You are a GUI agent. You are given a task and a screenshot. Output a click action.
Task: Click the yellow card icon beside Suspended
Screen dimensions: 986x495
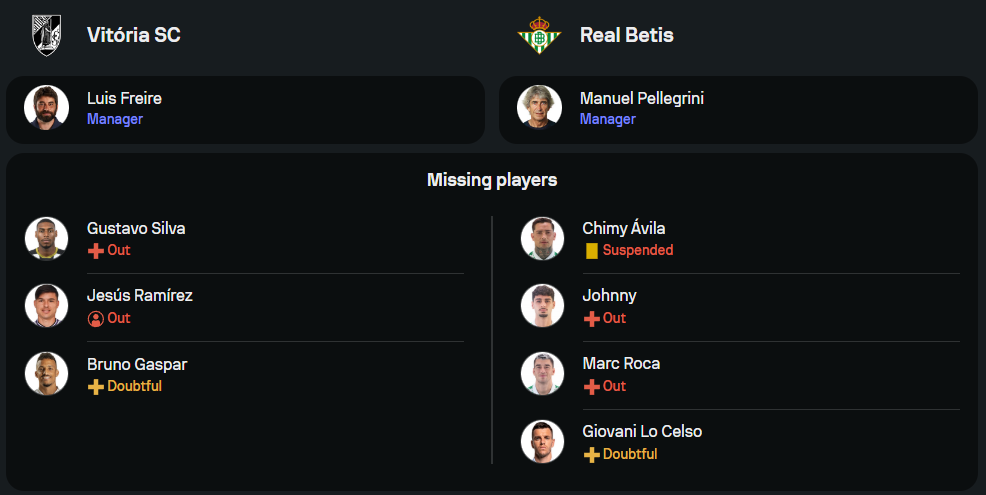[x=592, y=251]
